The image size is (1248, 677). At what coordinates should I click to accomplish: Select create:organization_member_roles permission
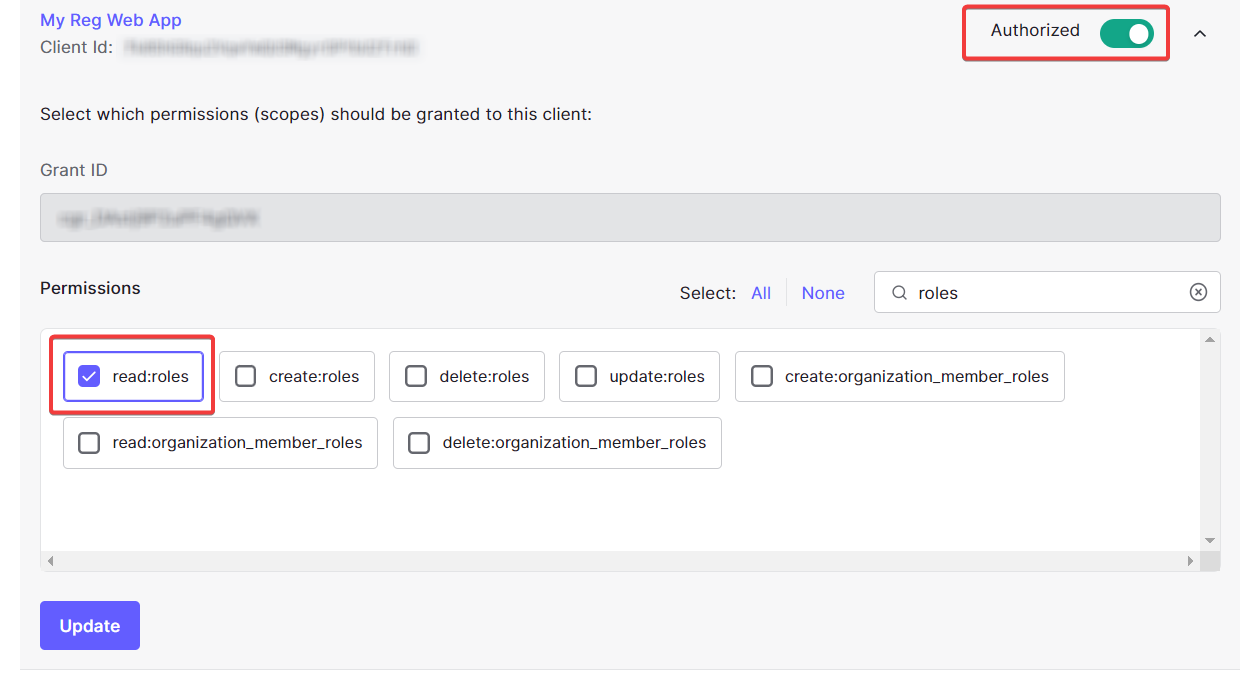762,377
